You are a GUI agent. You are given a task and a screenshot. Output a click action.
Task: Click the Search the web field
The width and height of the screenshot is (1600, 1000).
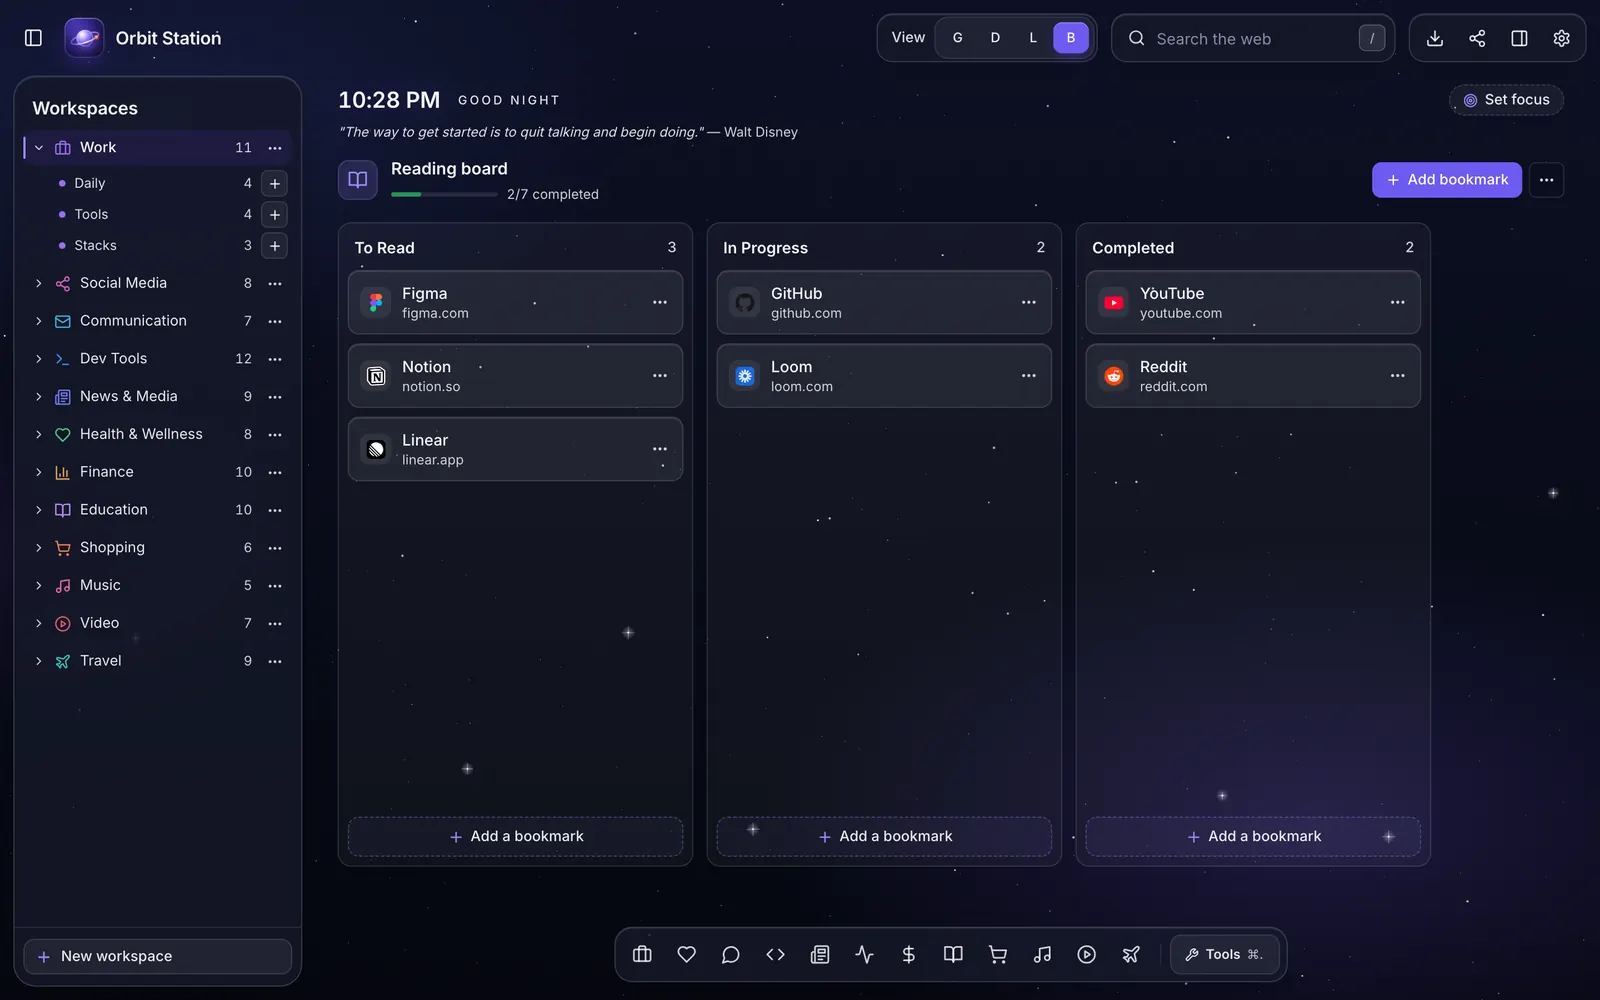[1253, 38]
